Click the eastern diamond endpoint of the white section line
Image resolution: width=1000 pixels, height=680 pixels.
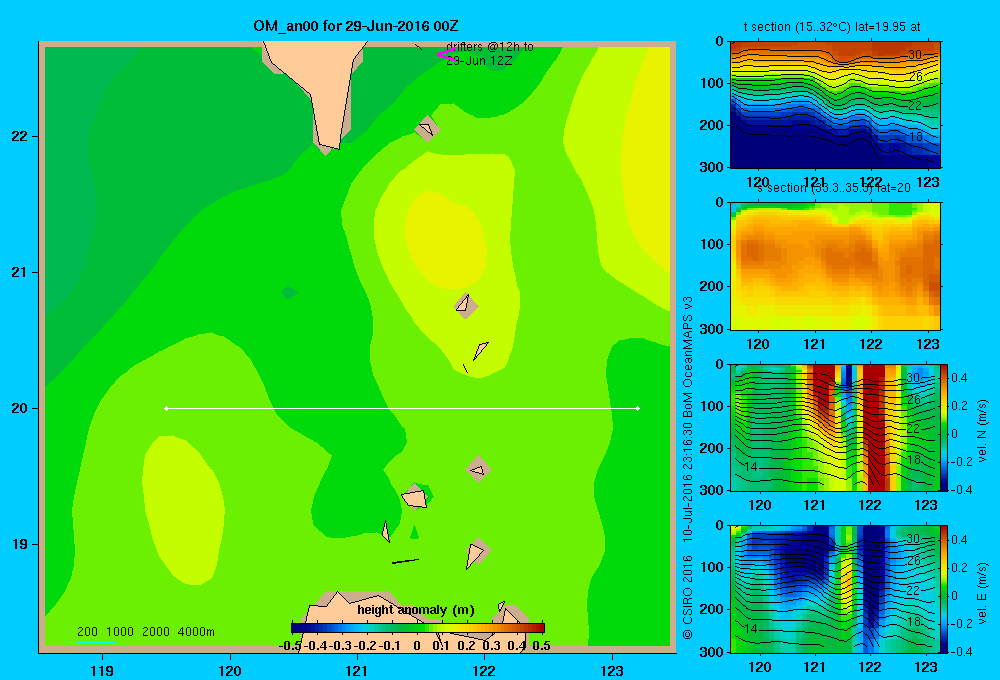(x=638, y=408)
